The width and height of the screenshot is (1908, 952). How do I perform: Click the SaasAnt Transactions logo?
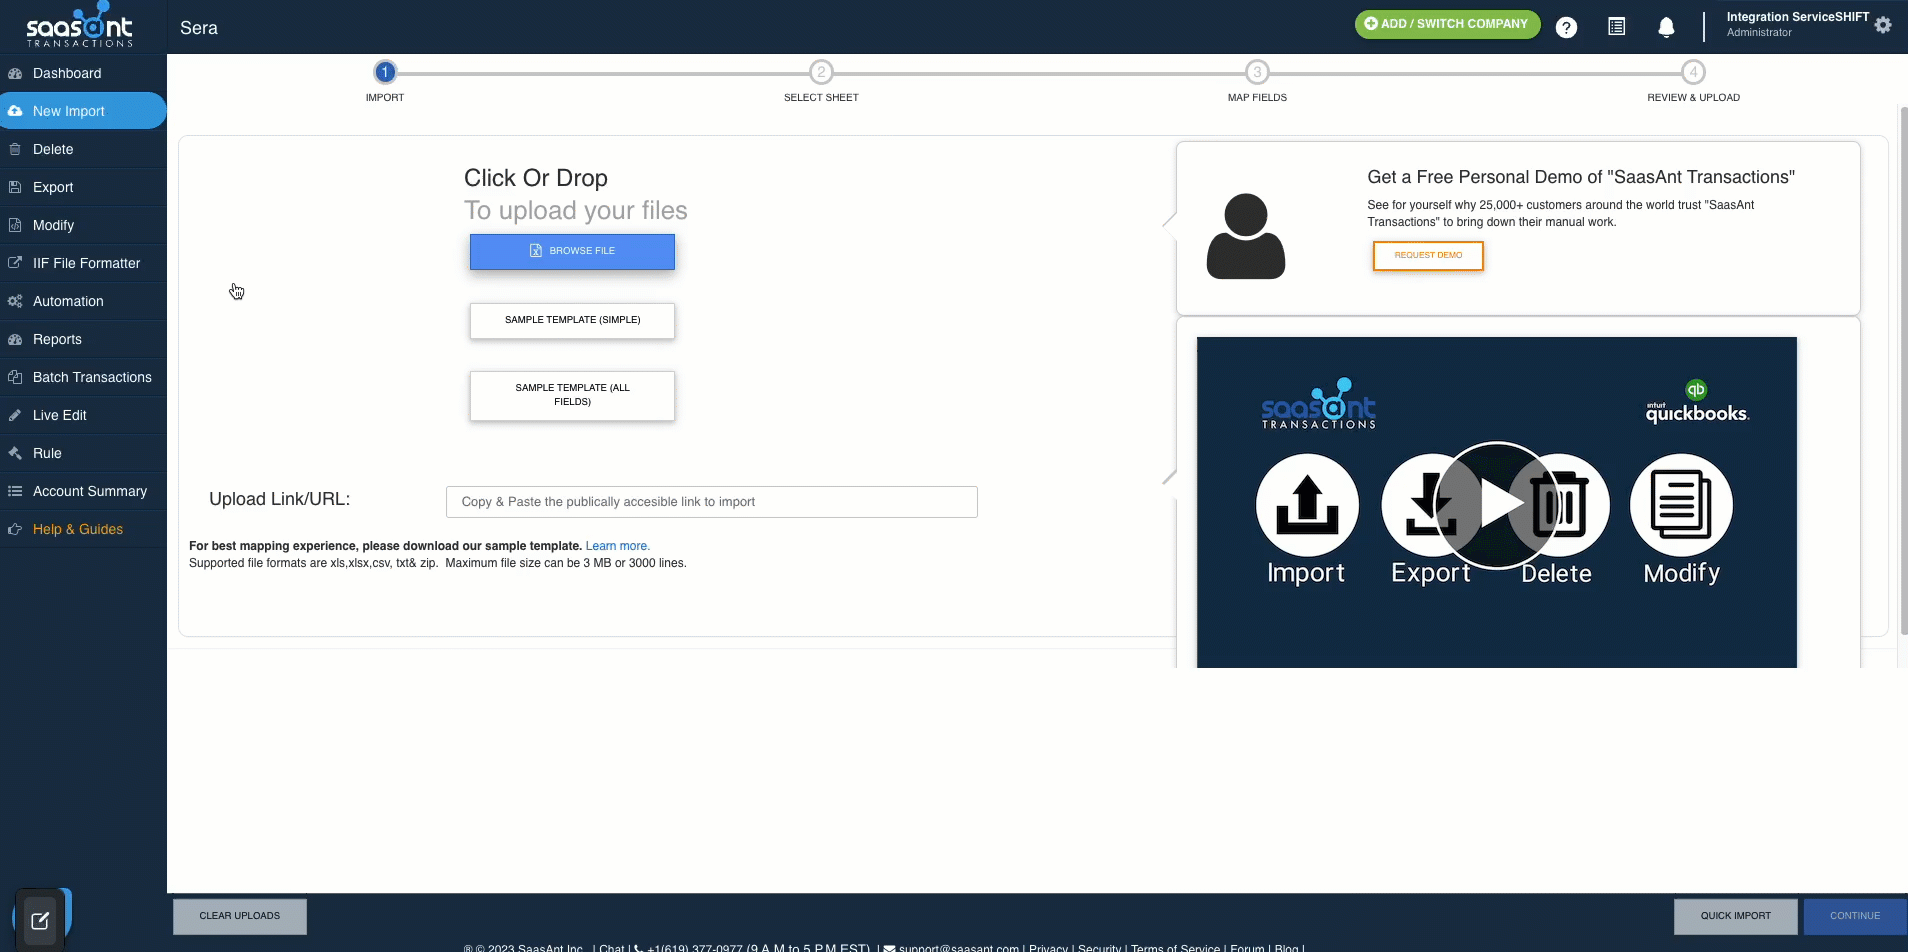[80, 25]
